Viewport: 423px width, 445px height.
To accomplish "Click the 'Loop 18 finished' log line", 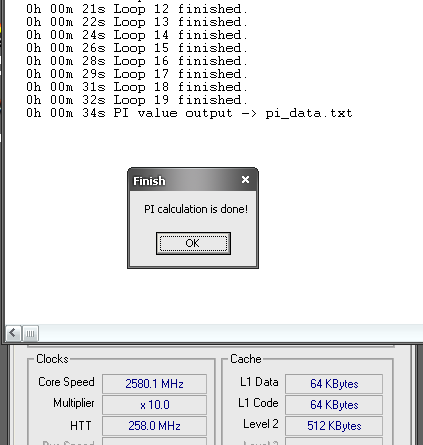I will click(137, 87).
